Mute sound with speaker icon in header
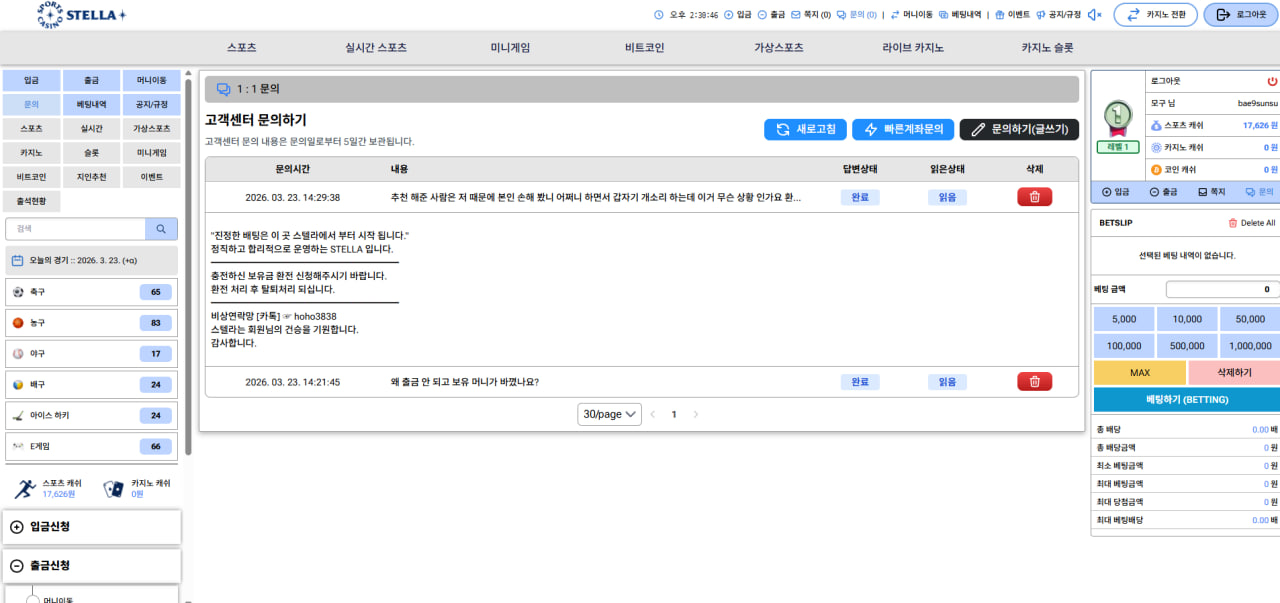The height and width of the screenshot is (603, 1280). pyautogui.click(x=1095, y=15)
